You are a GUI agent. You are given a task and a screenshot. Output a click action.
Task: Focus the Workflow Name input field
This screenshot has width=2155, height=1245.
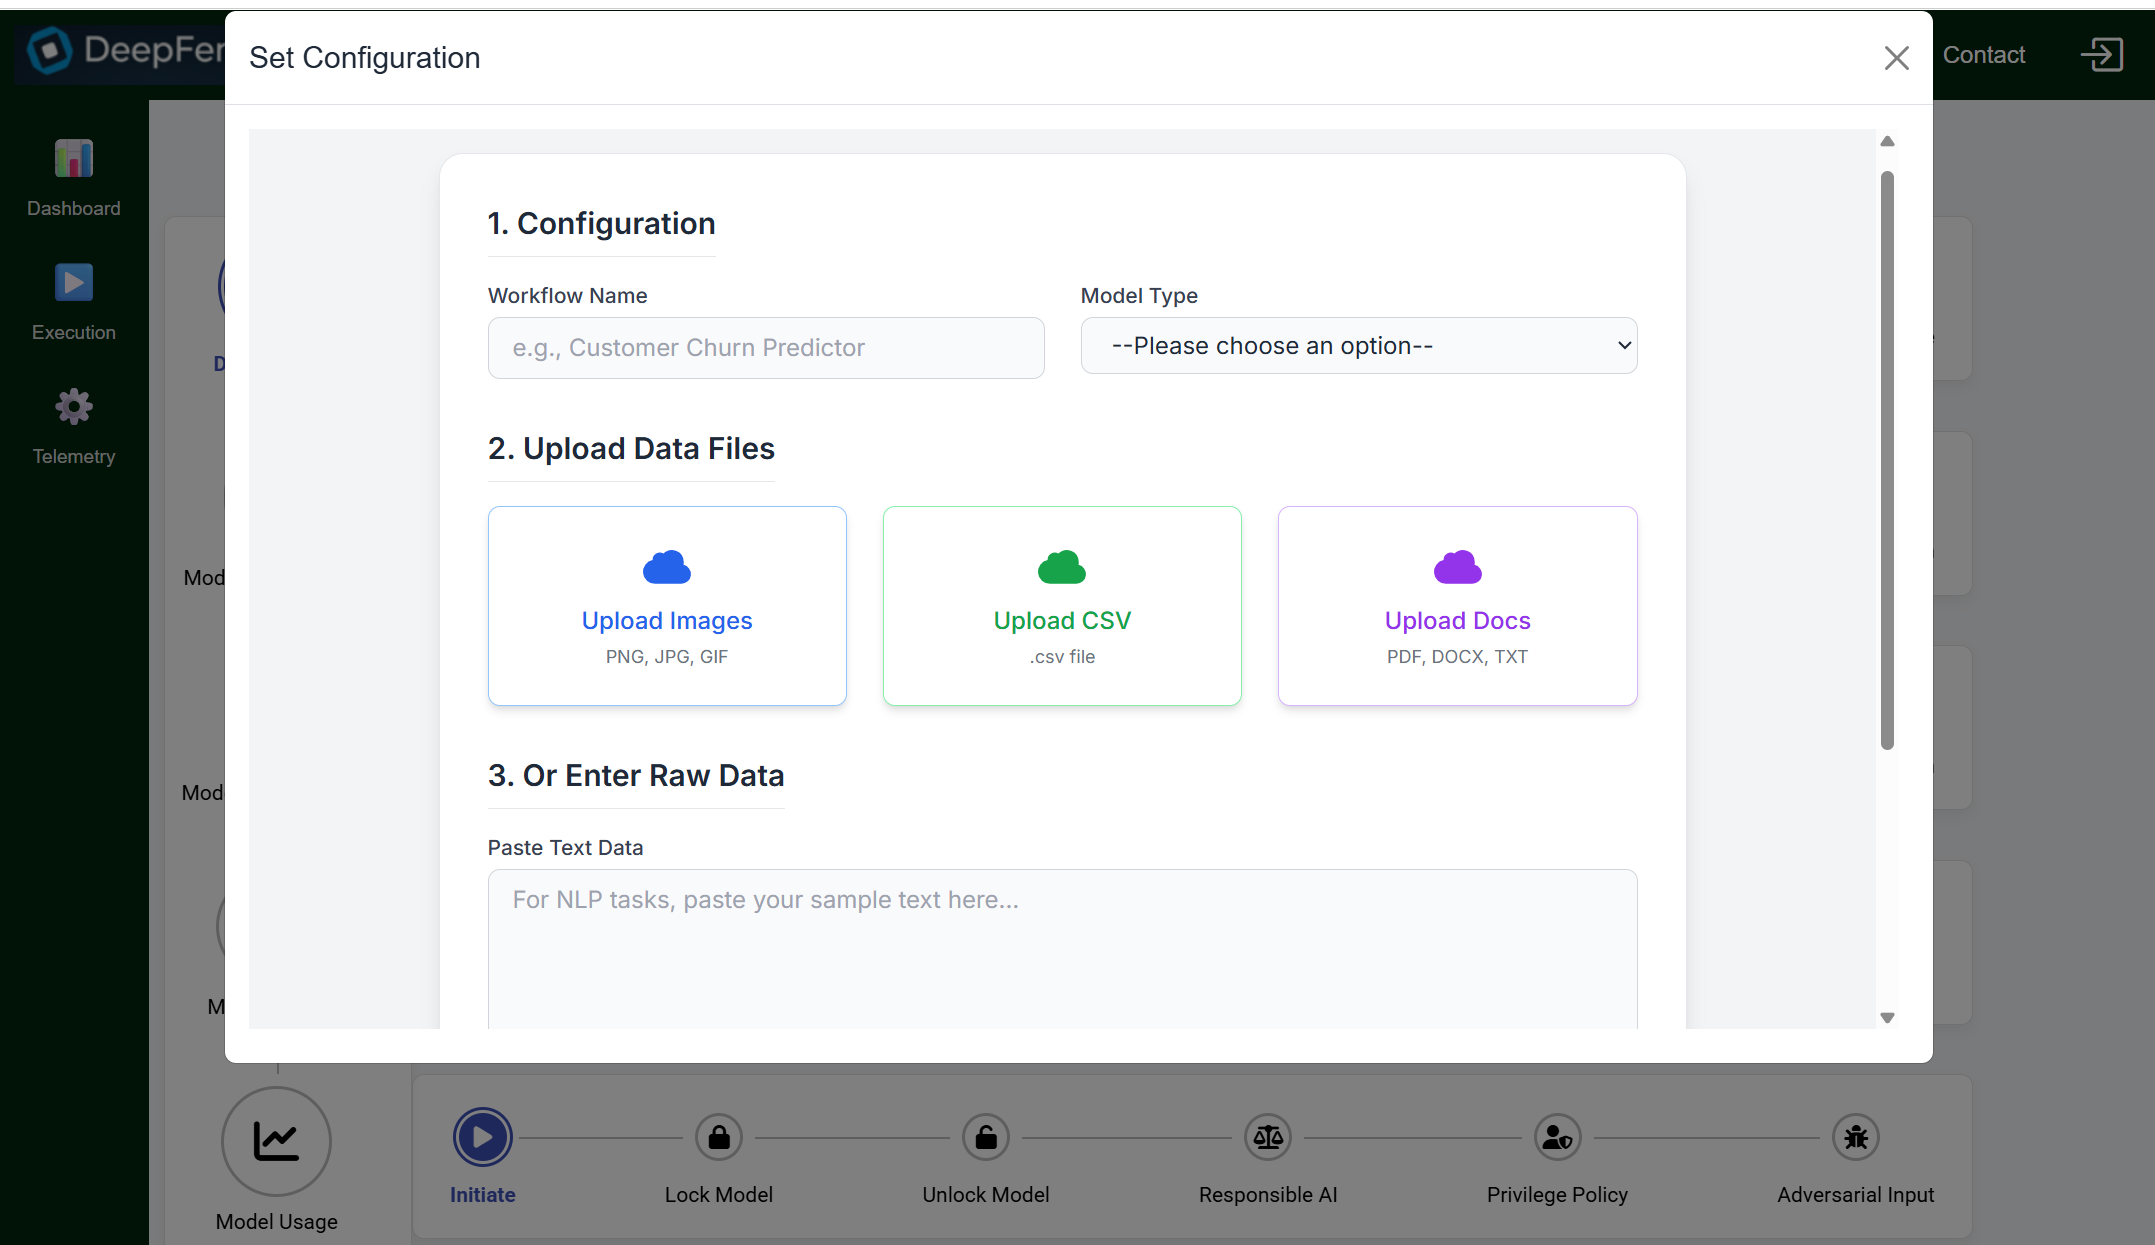[x=766, y=348]
